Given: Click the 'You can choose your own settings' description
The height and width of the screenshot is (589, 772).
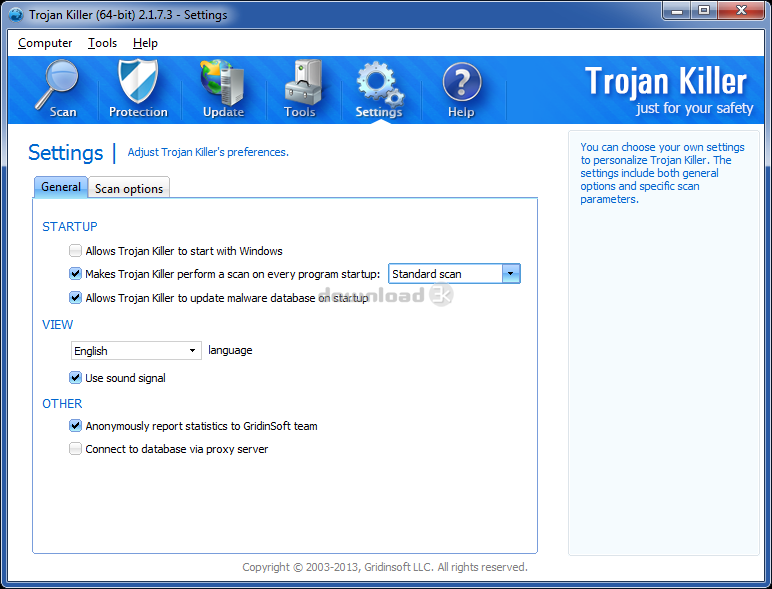Looking at the screenshot, I should coord(662,173).
